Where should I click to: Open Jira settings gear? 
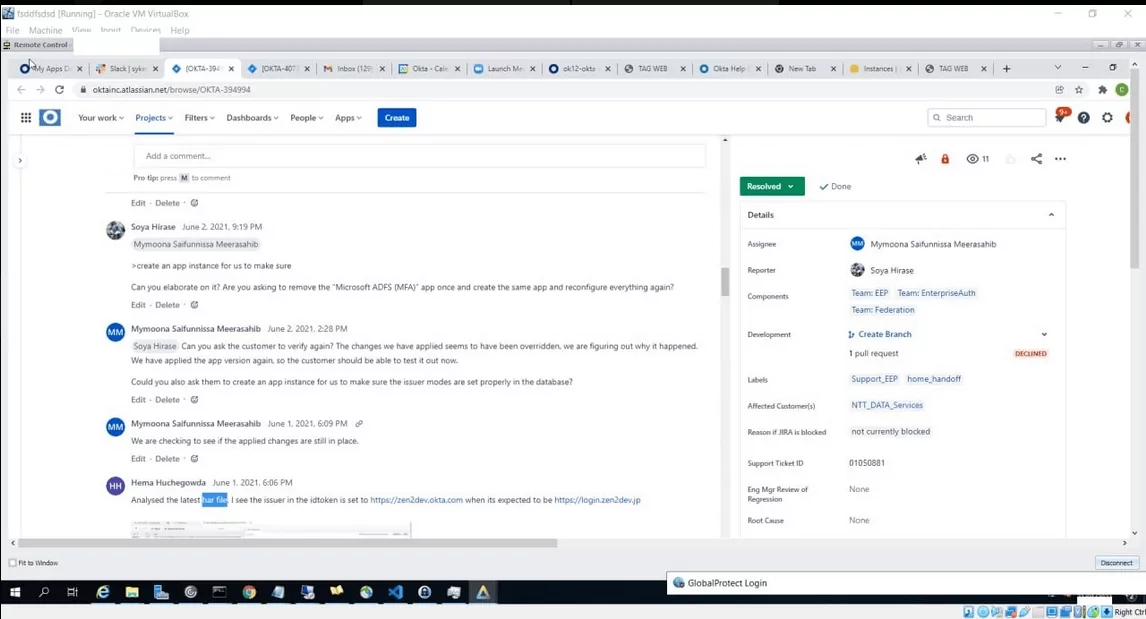click(x=1106, y=117)
